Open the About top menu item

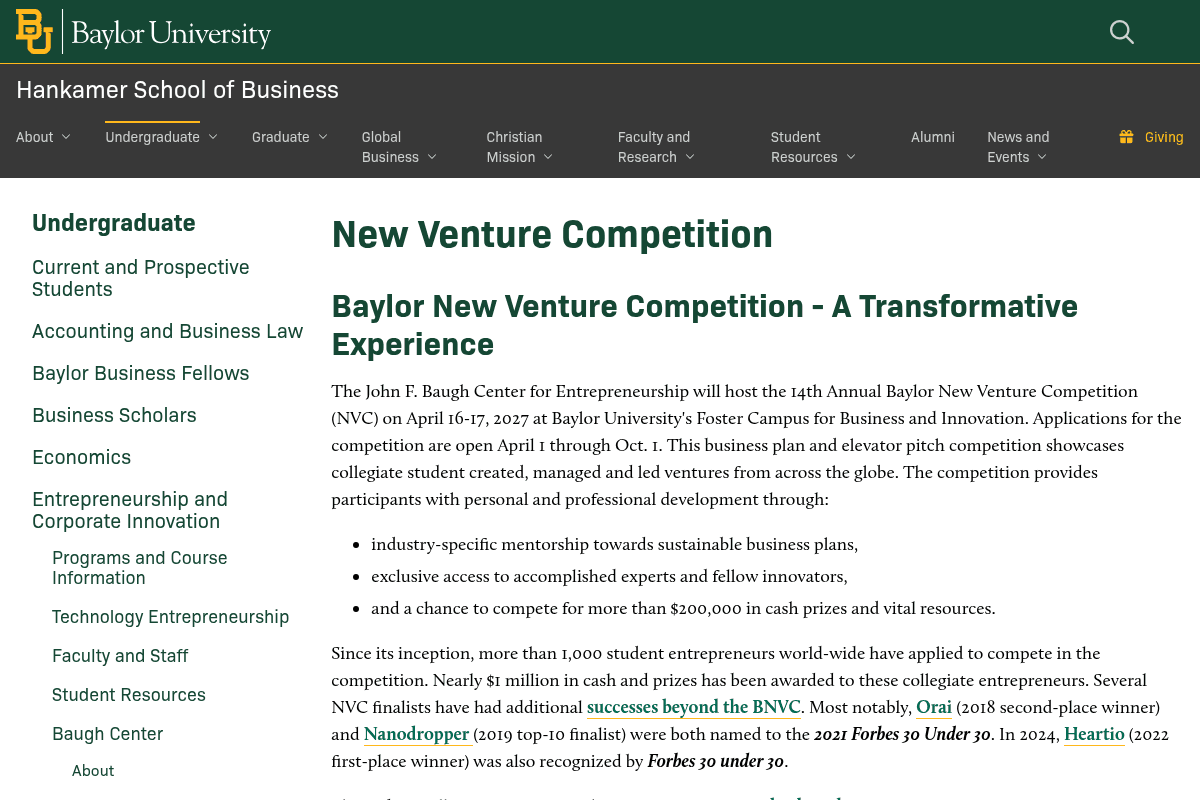pyautogui.click(x=35, y=137)
